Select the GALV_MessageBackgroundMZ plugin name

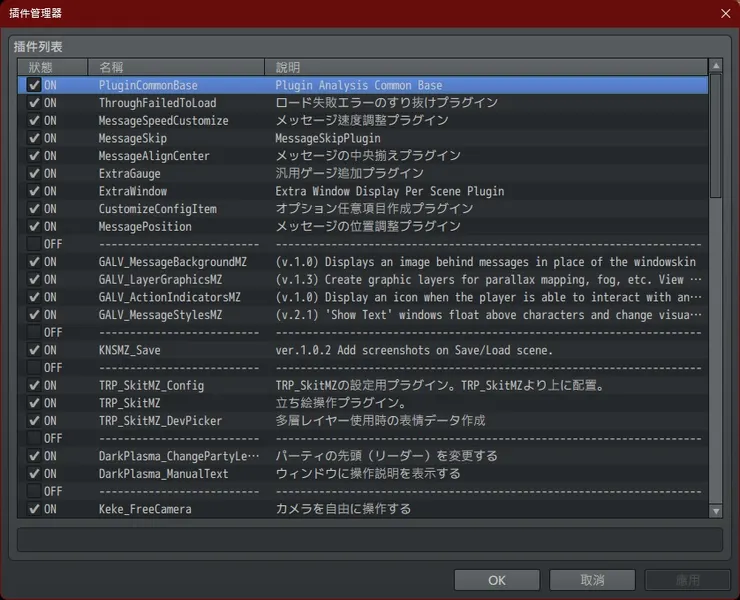click(173, 262)
